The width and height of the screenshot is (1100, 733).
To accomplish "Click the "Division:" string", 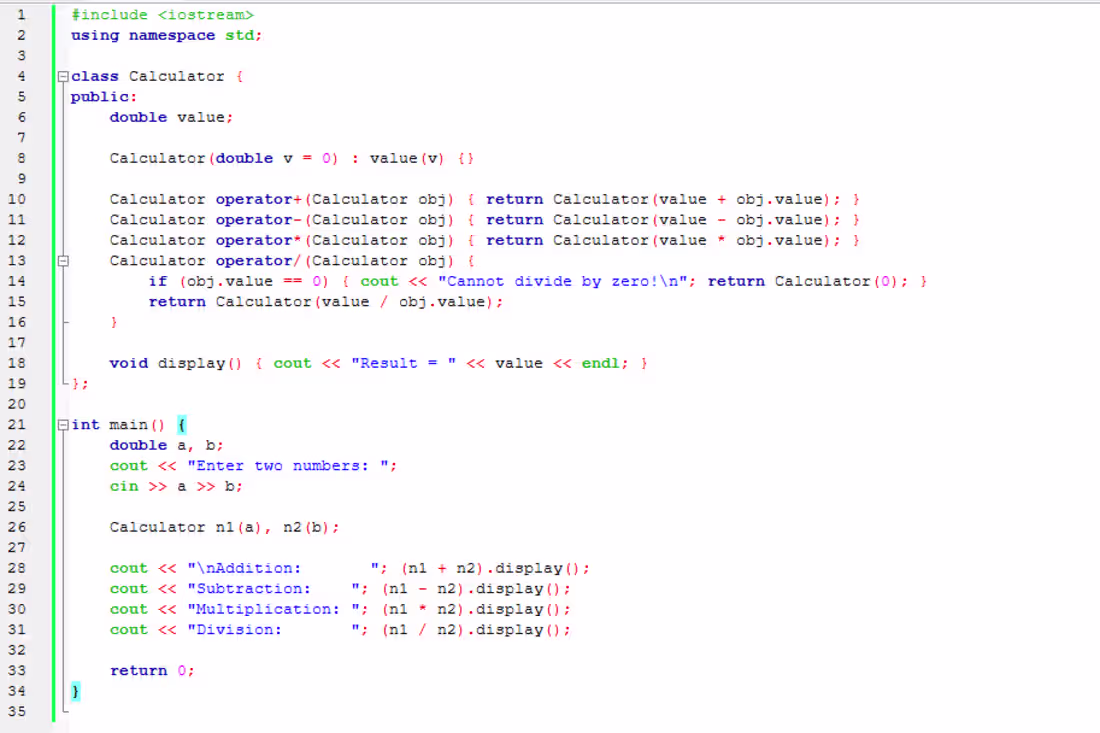I will (274, 630).
